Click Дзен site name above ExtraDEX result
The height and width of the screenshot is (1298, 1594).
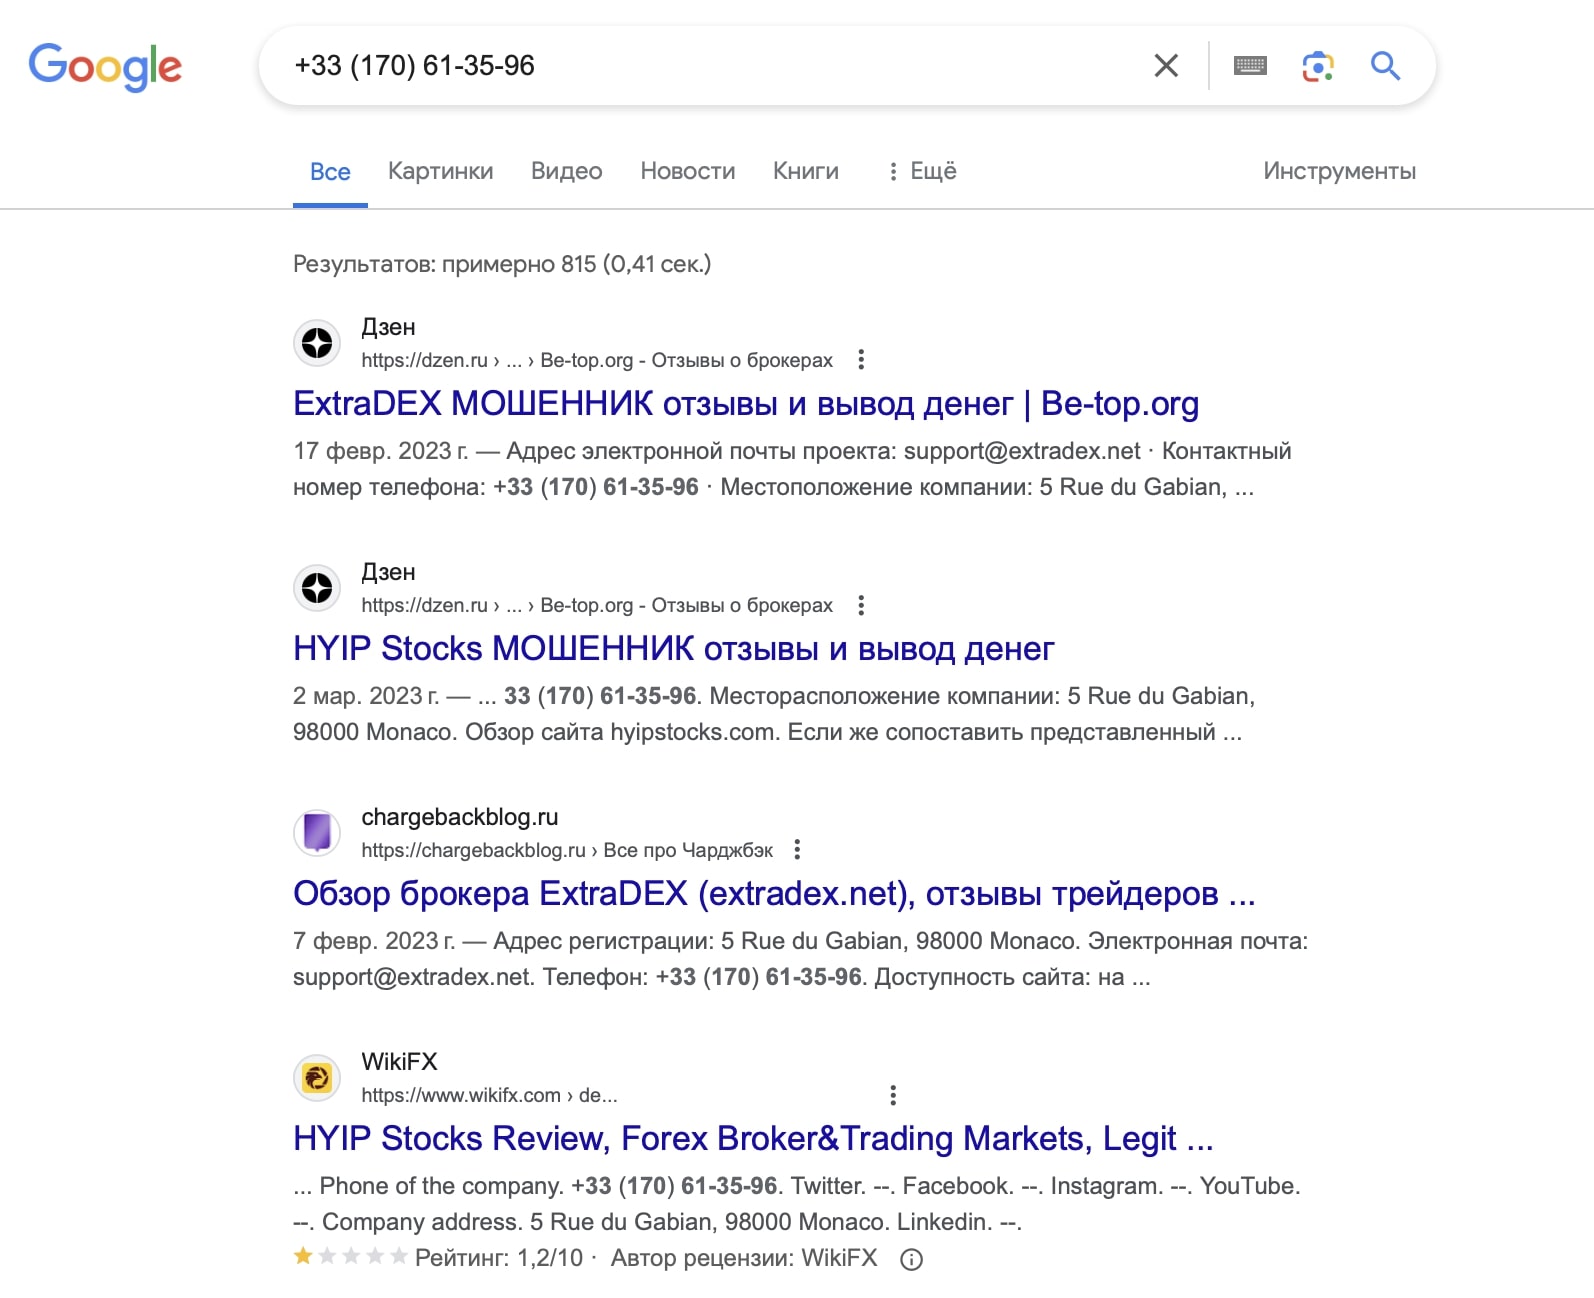click(388, 327)
